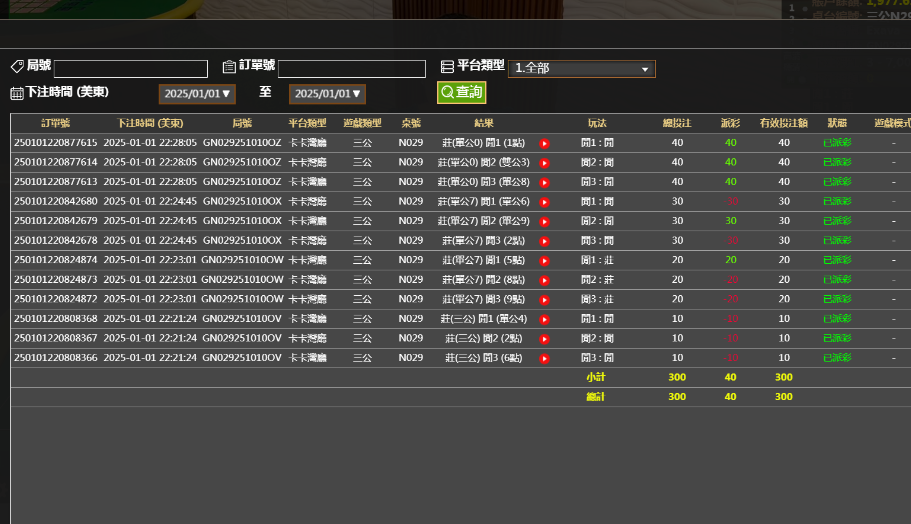The width and height of the screenshot is (911, 524).
Task: Open replay icon for order 250101220824874
Action: [x=545, y=260]
